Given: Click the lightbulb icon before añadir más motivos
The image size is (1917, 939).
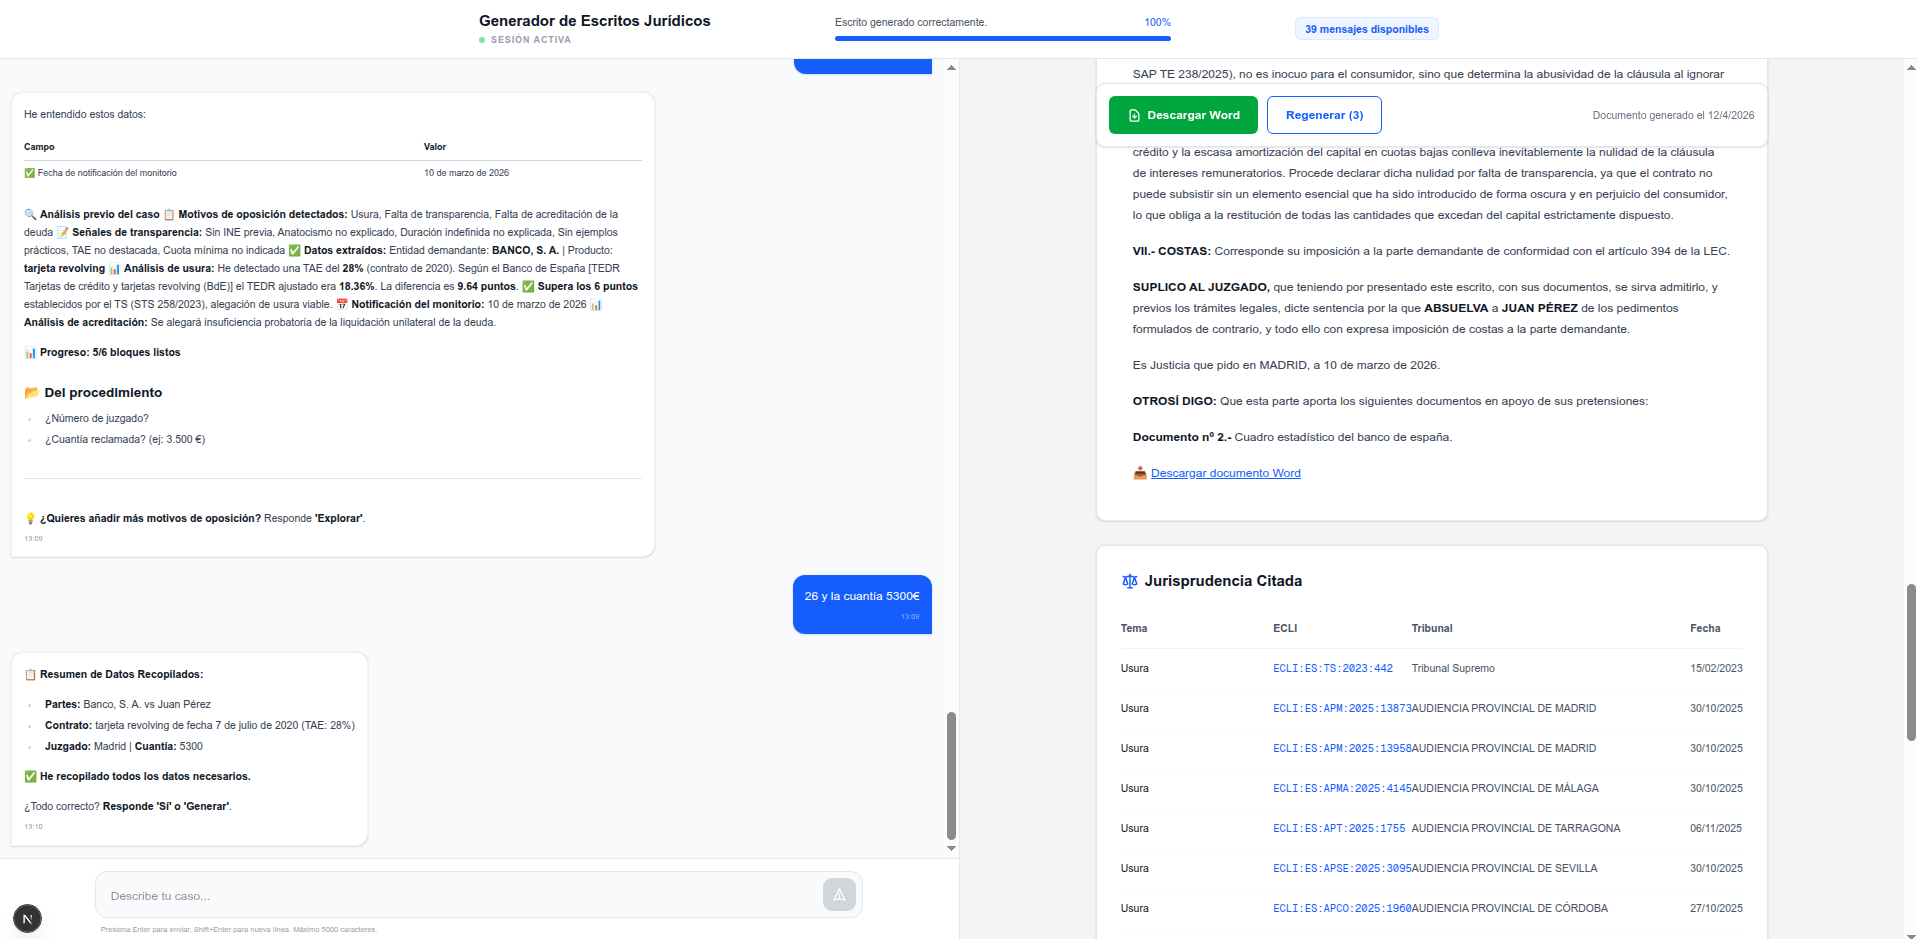Looking at the screenshot, I should (x=30, y=518).
